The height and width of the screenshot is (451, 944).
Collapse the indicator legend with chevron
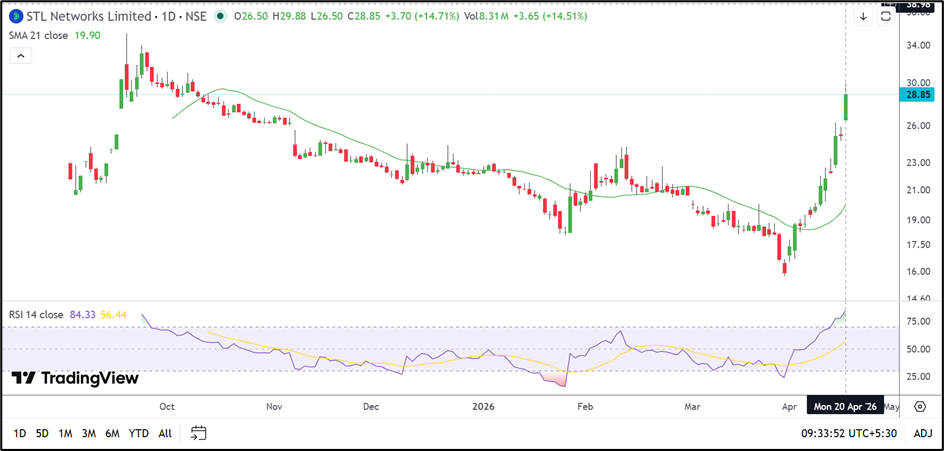click(20, 59)
